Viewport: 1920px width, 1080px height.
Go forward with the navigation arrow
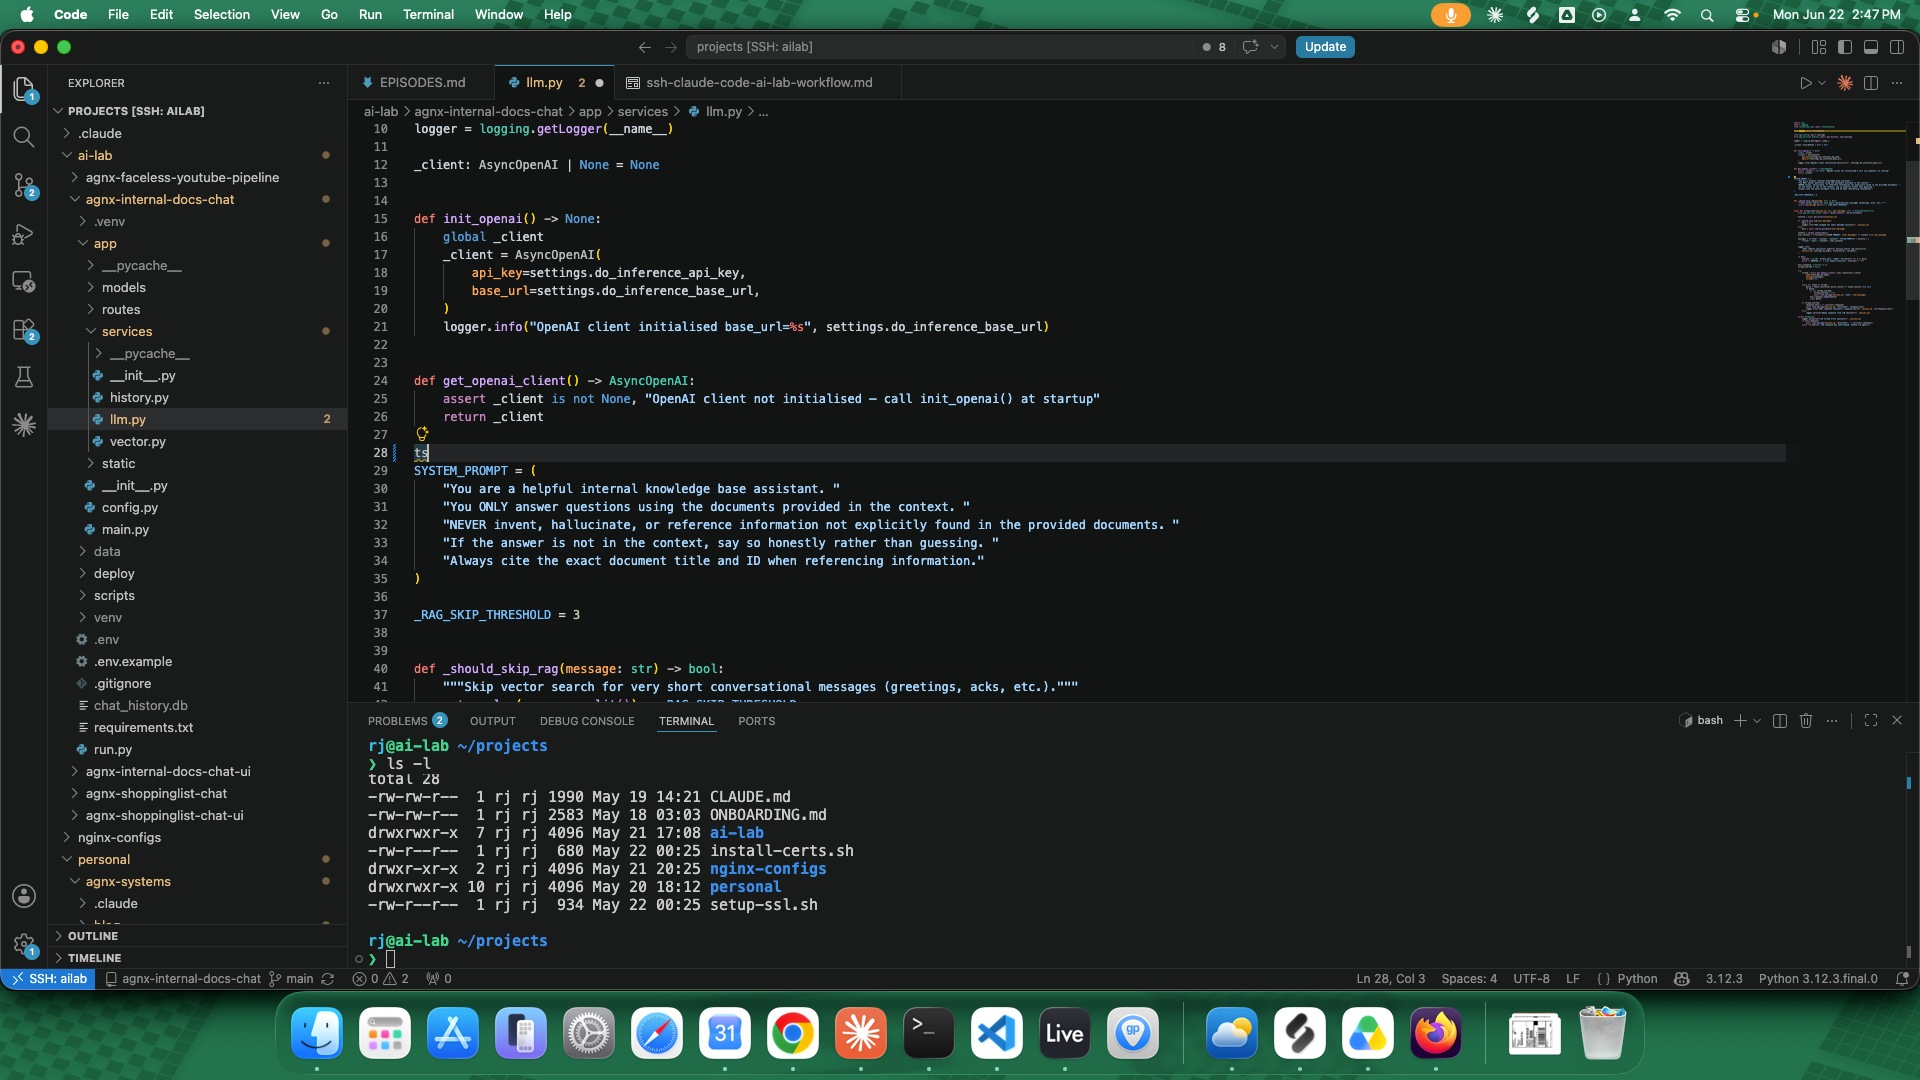(x=671, y=47)
